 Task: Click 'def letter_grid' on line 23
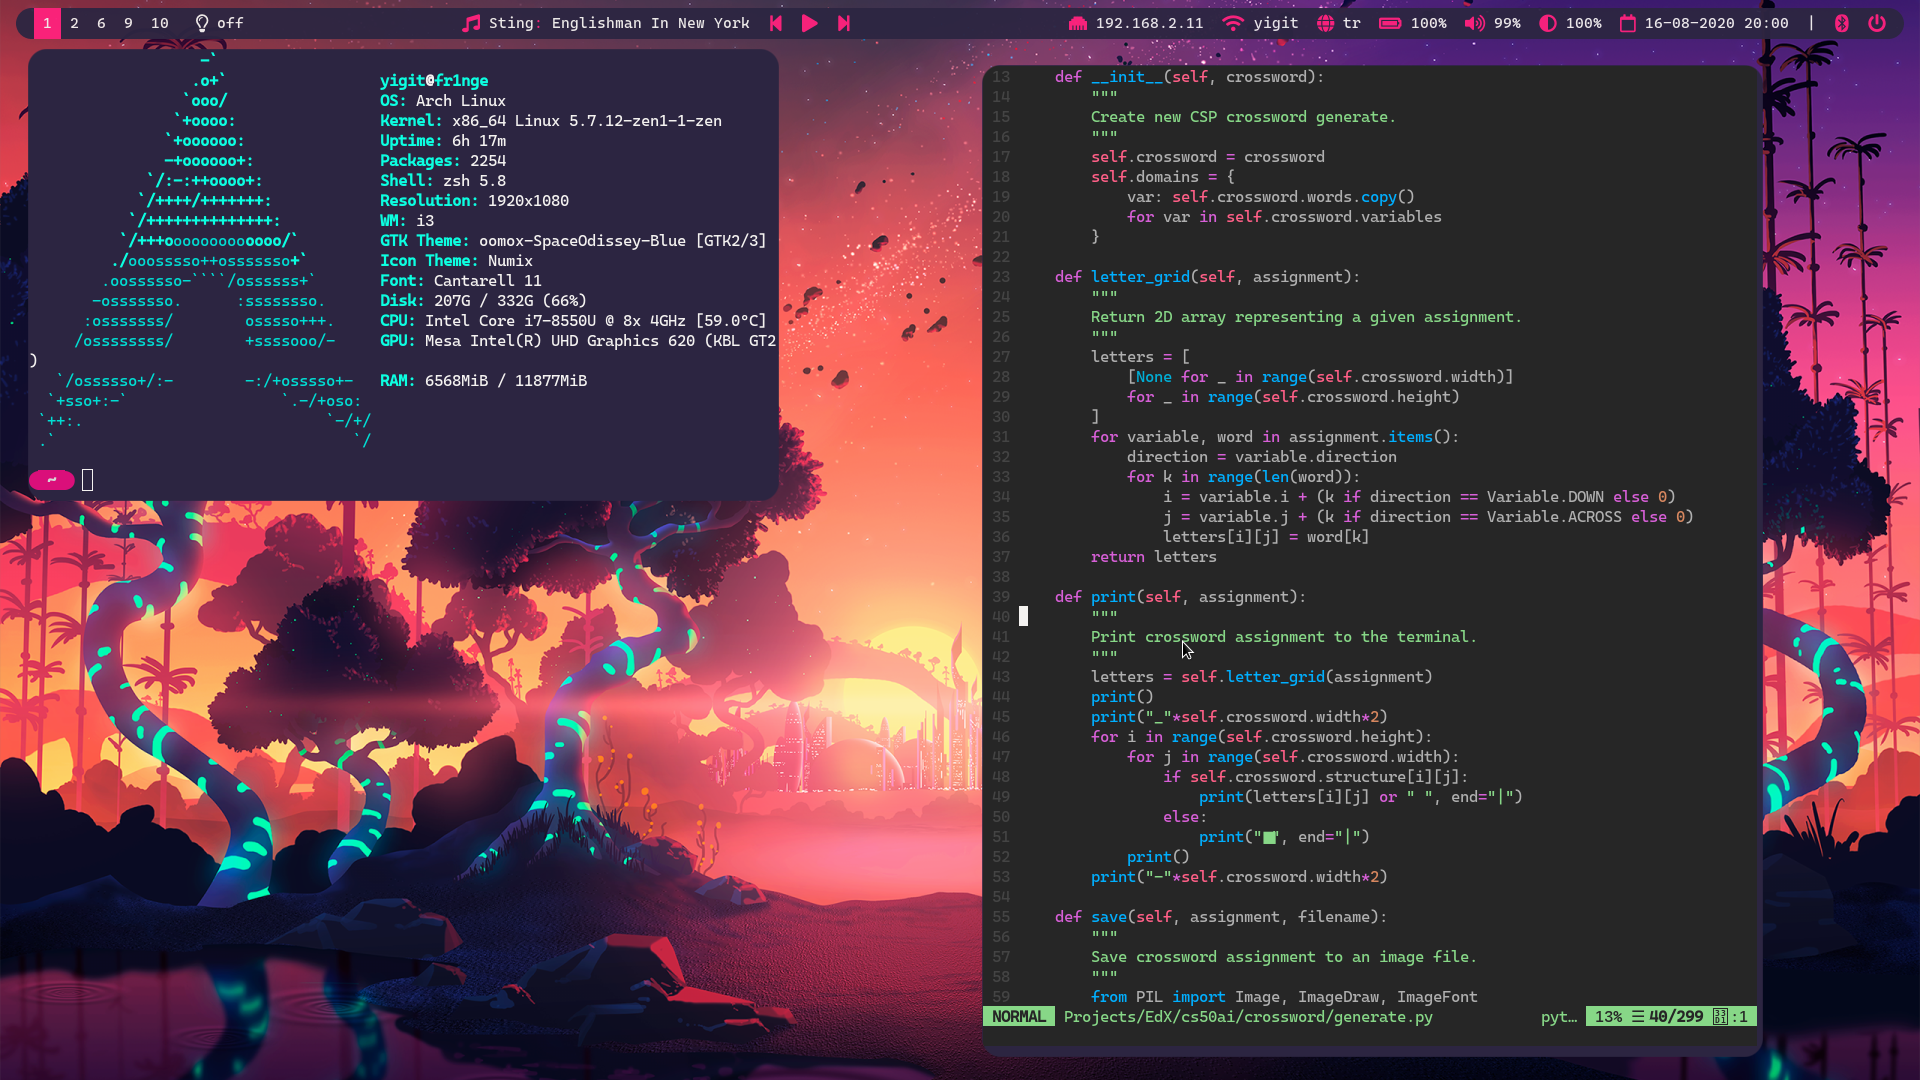click(1122, 276)
